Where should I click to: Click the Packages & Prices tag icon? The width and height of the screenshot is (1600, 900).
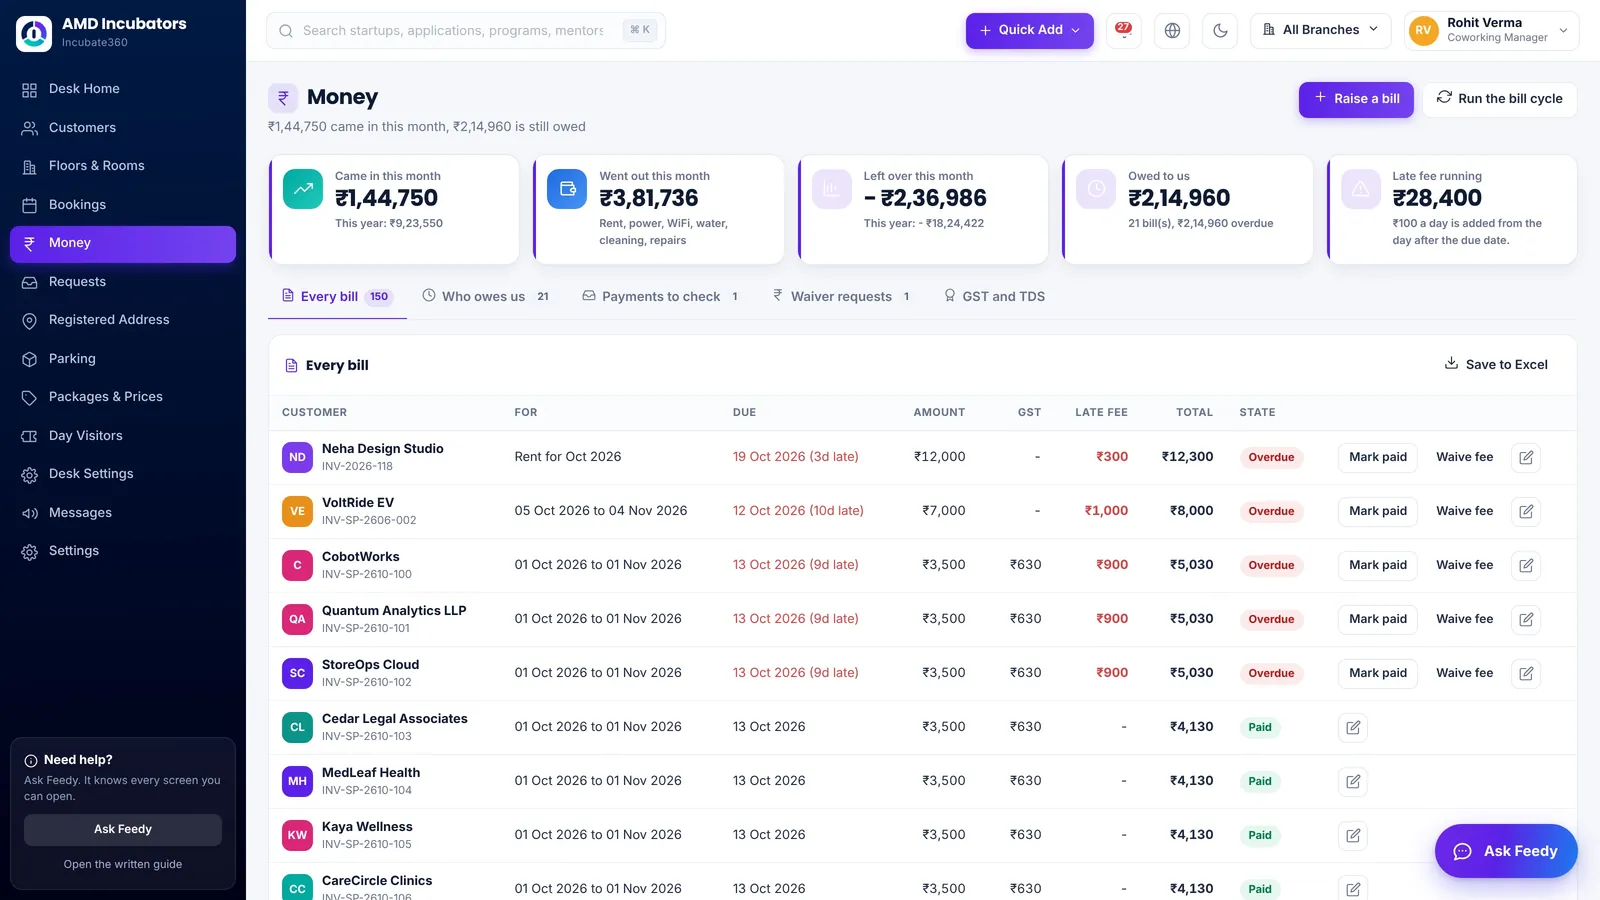(30, 398)
